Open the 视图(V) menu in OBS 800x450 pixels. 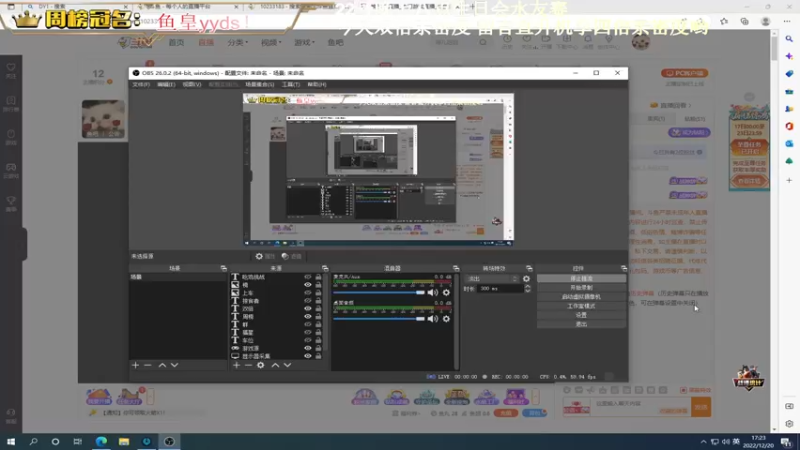coord(191,84)
